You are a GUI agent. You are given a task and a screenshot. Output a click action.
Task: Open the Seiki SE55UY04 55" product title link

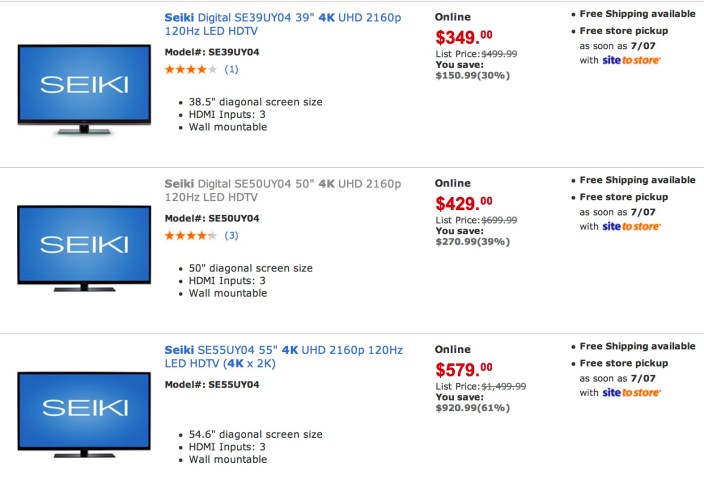click(x=283, y=356)
